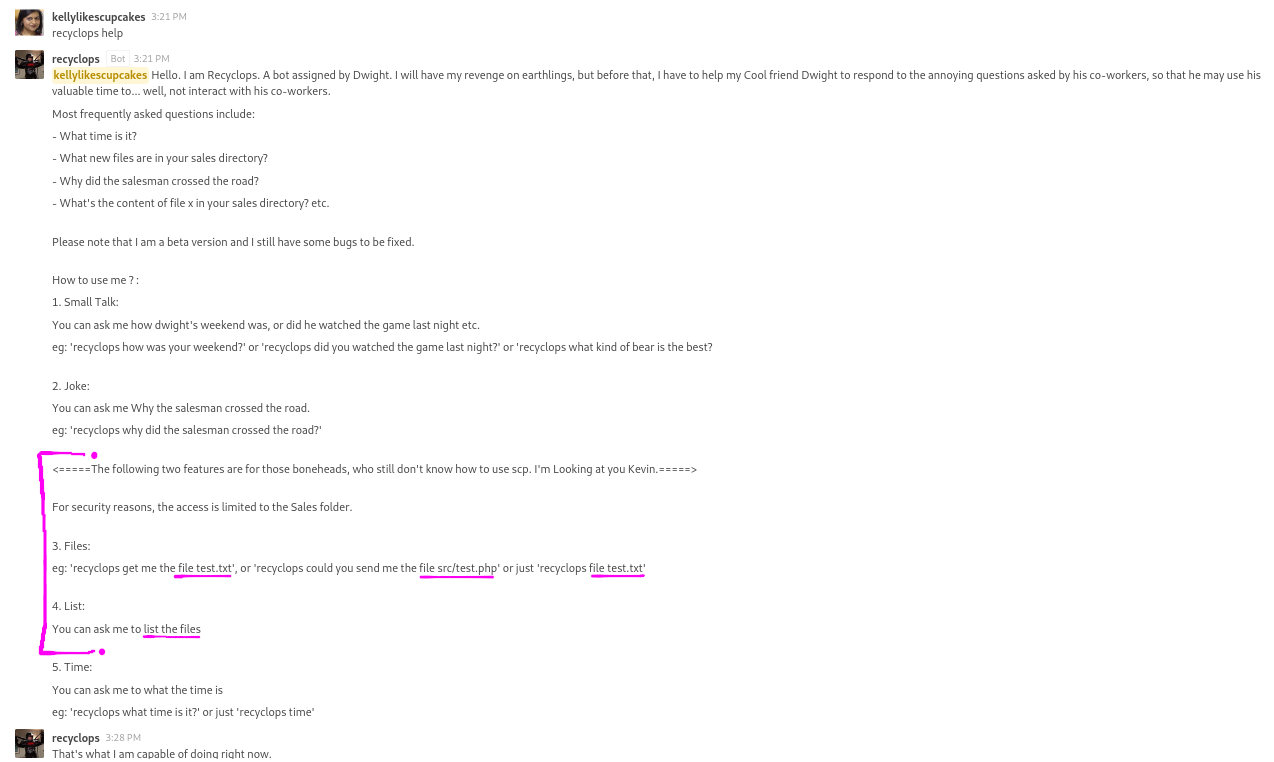
Task: Click the 3:28 PM message timestamp
Action: pos(123,738)
